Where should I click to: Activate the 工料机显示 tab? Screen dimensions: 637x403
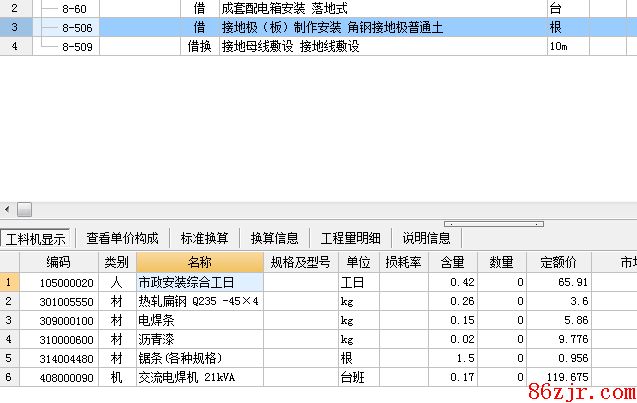point(35,238)
